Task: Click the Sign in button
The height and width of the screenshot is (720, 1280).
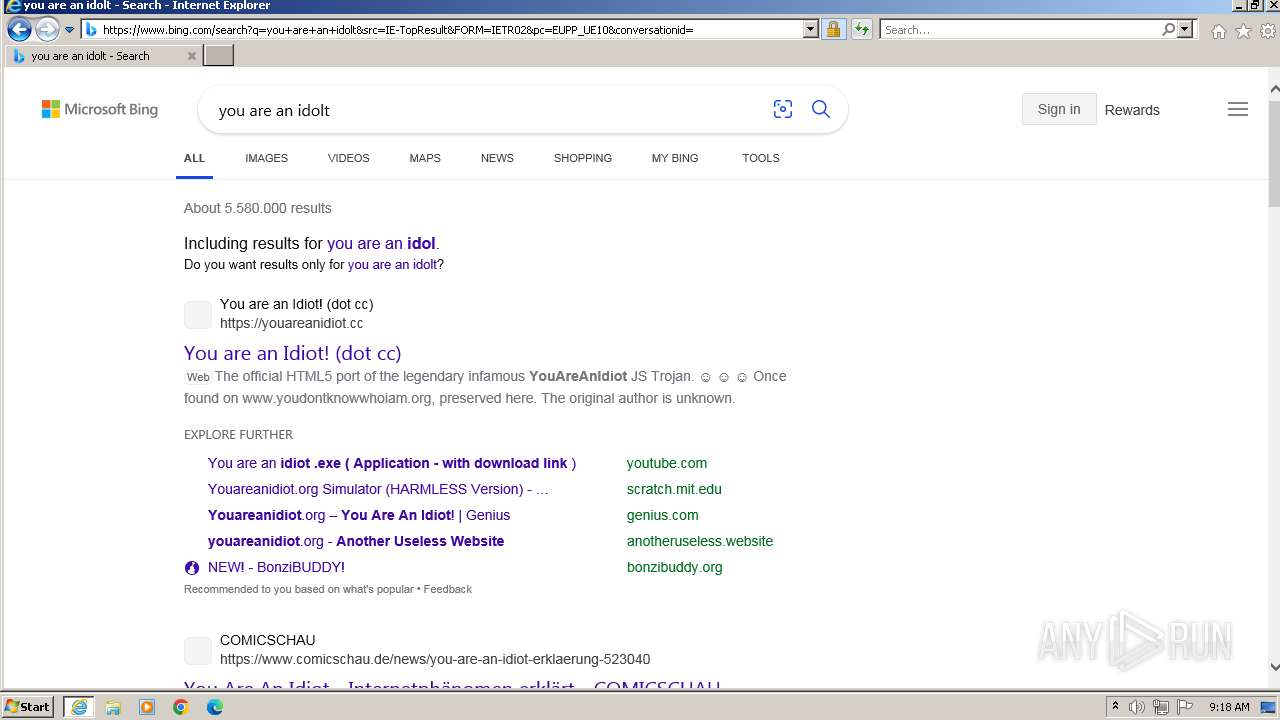Action: (x=1059, y=109)
